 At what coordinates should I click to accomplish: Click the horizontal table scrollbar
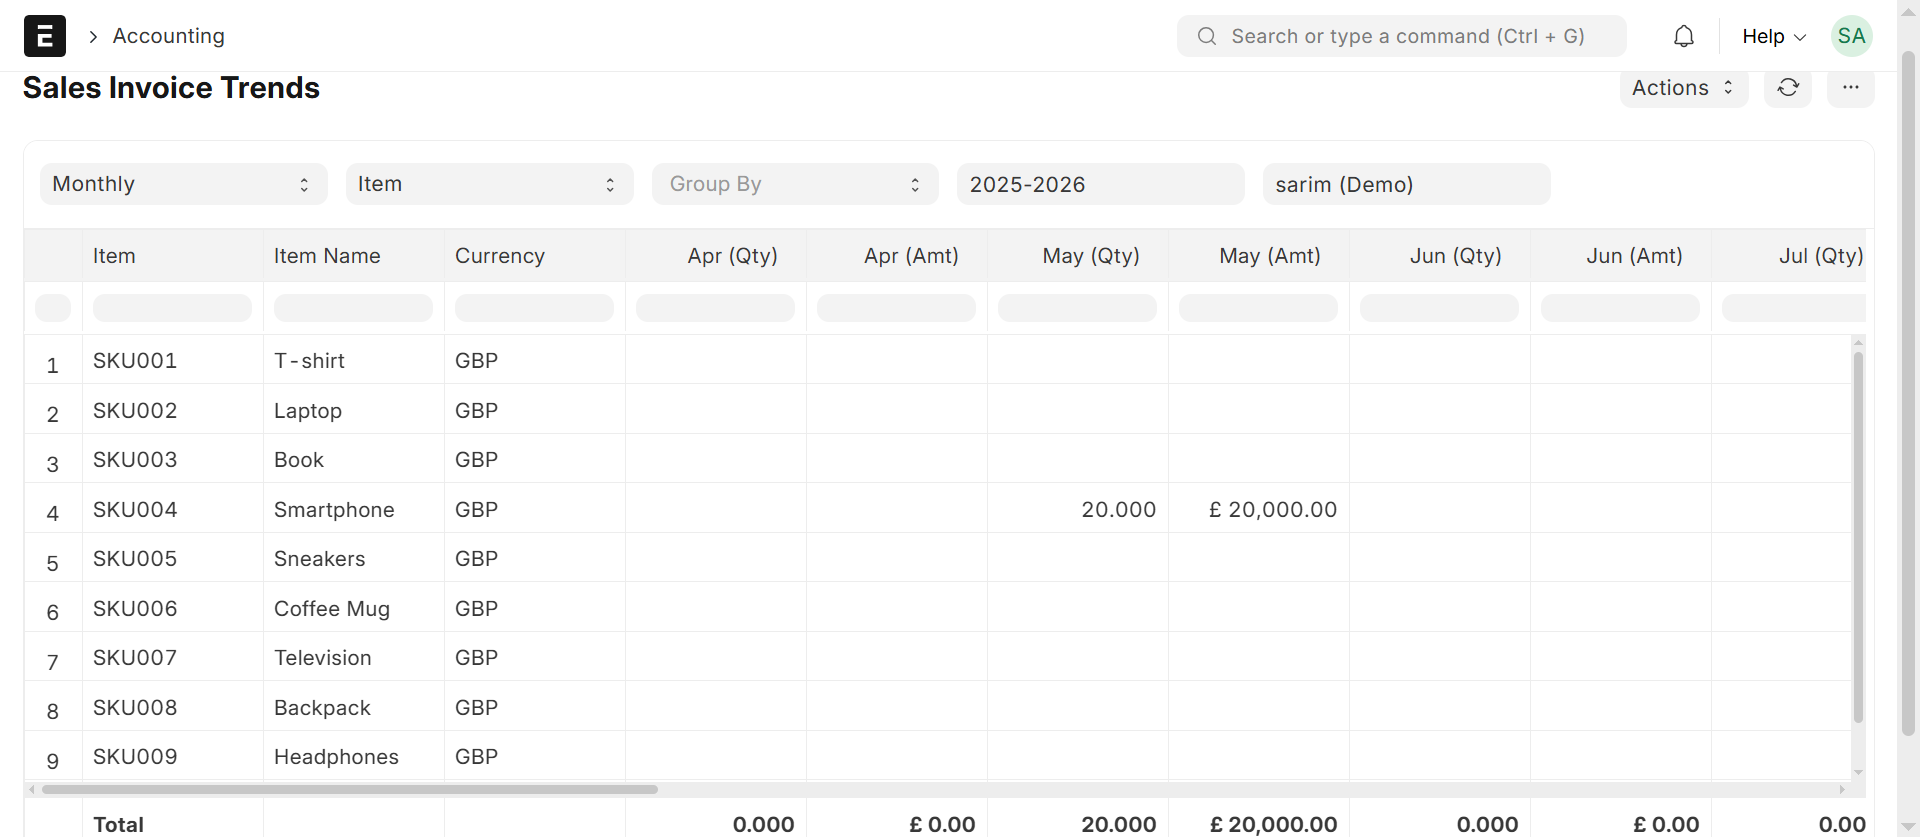point(350,789)
